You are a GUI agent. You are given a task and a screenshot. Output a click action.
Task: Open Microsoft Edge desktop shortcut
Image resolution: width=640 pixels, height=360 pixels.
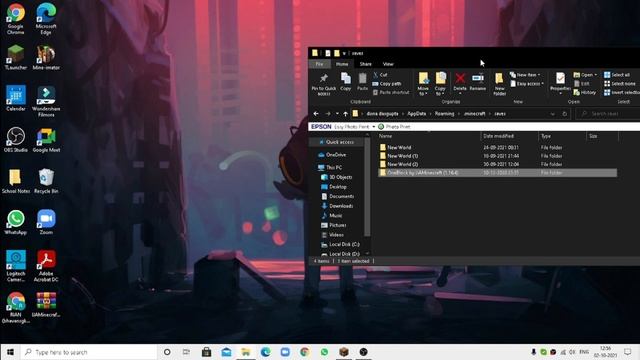(46, 19)
